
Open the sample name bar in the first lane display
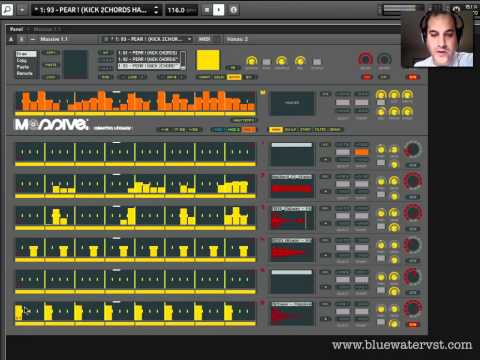(x=292, y=145)
